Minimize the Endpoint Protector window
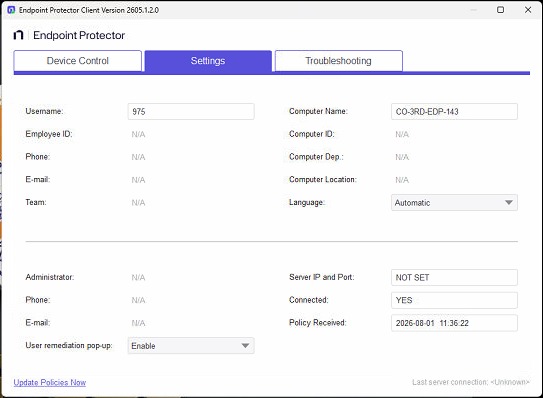The width and height of the screenshot is (543, 398). (x=474, y=10)
